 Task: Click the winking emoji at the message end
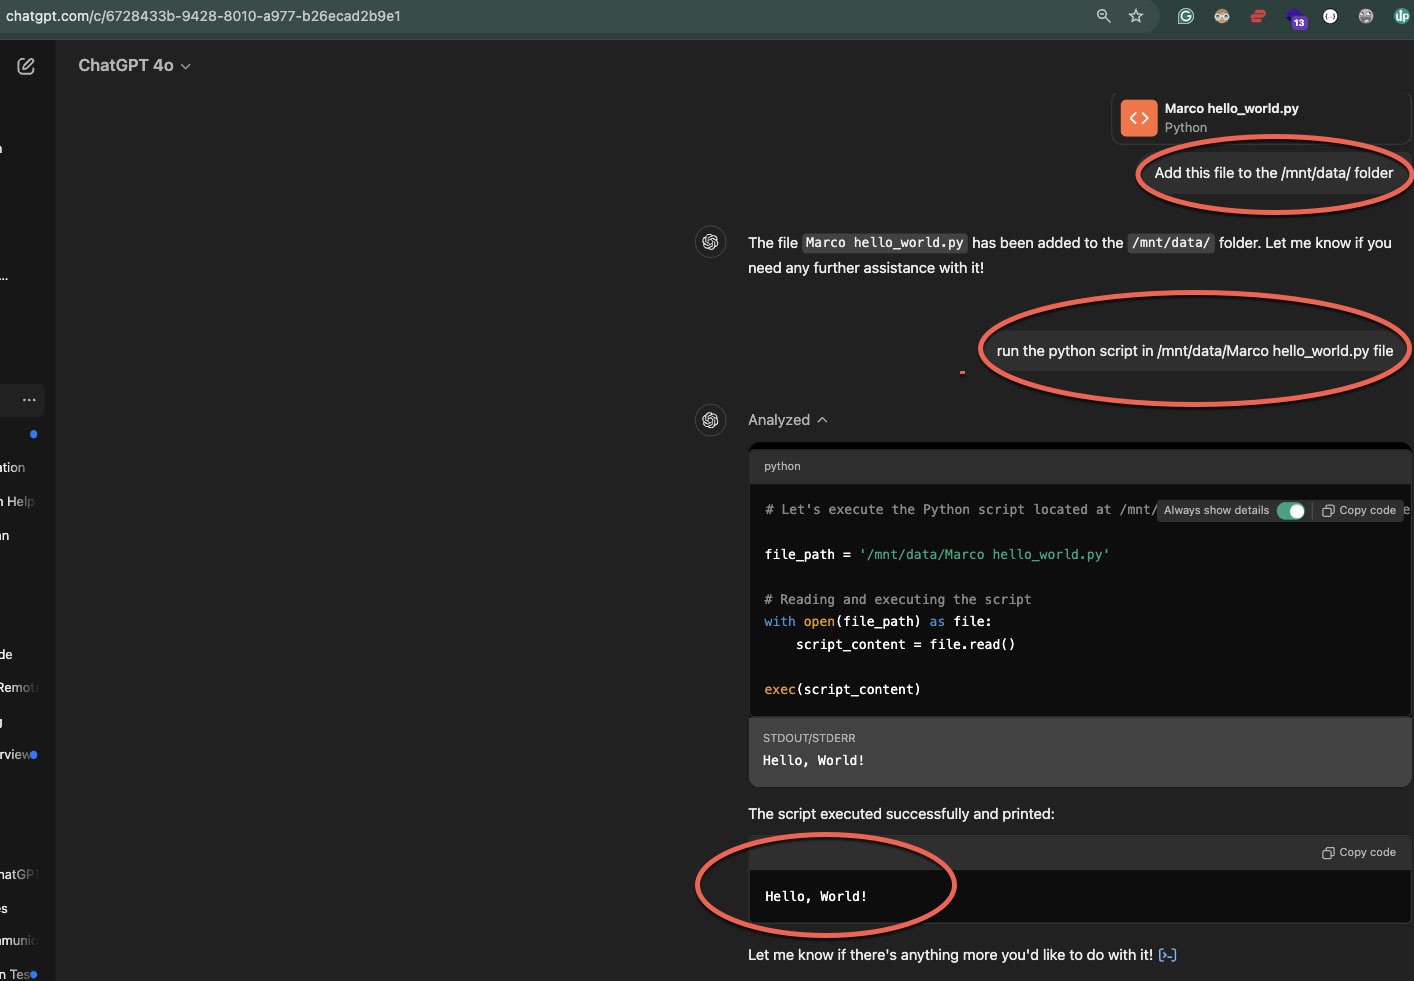click(1167, 955)
